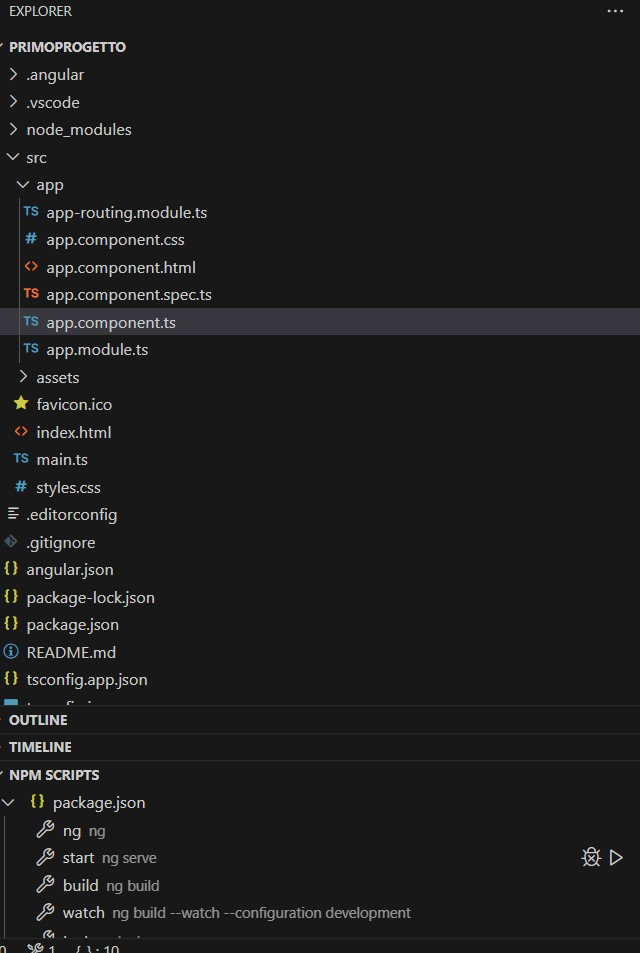Click wrench icon of watch script
The width and height of the screenshot is (640, 953).
45,912
